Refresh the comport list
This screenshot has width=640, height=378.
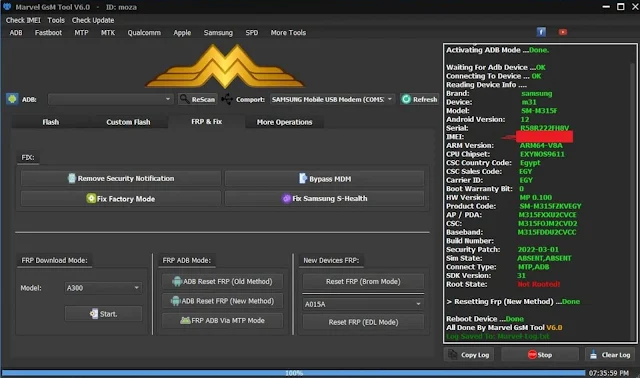tap(419, 99)
